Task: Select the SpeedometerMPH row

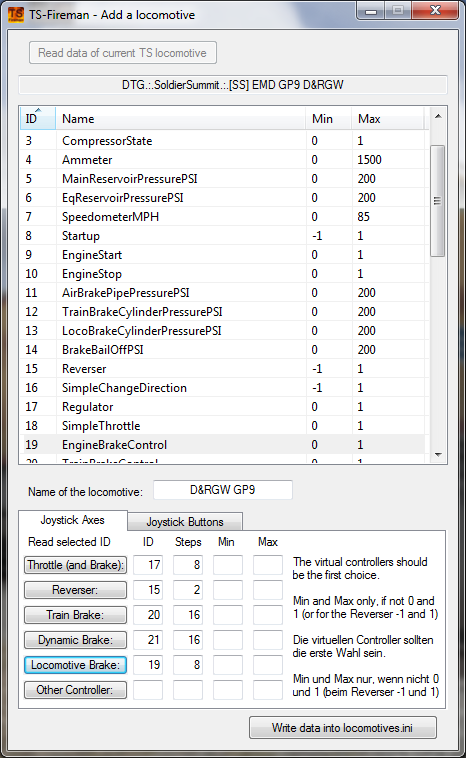Action: point(222,217)
